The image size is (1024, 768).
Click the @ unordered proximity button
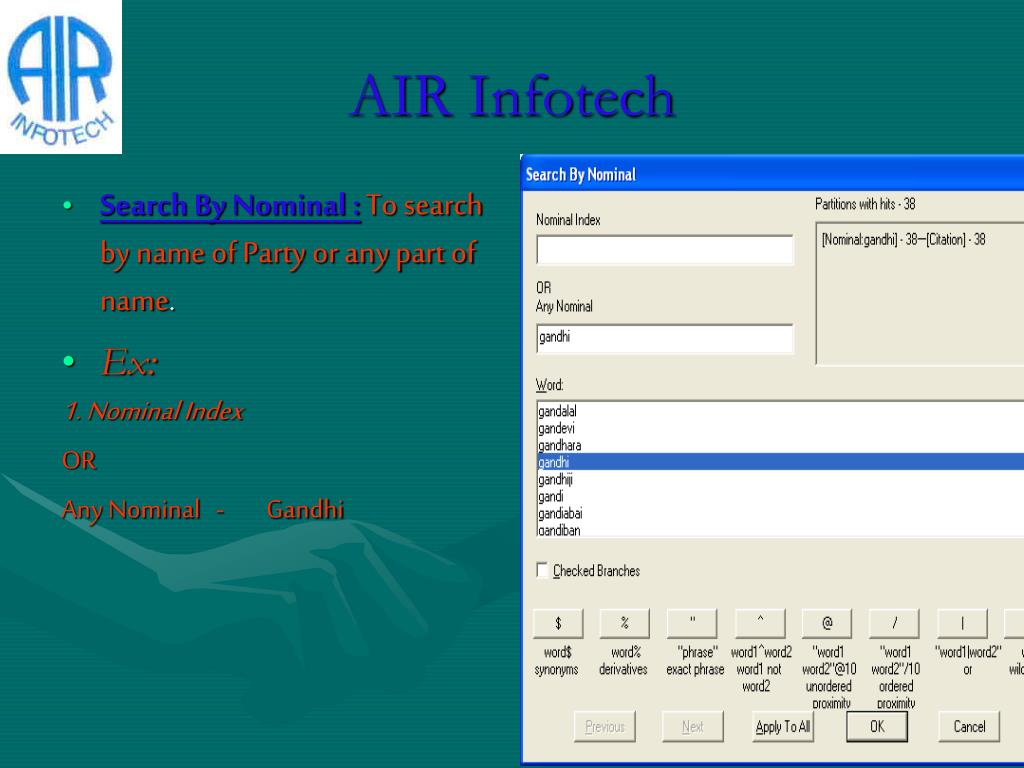click(827, 623)
